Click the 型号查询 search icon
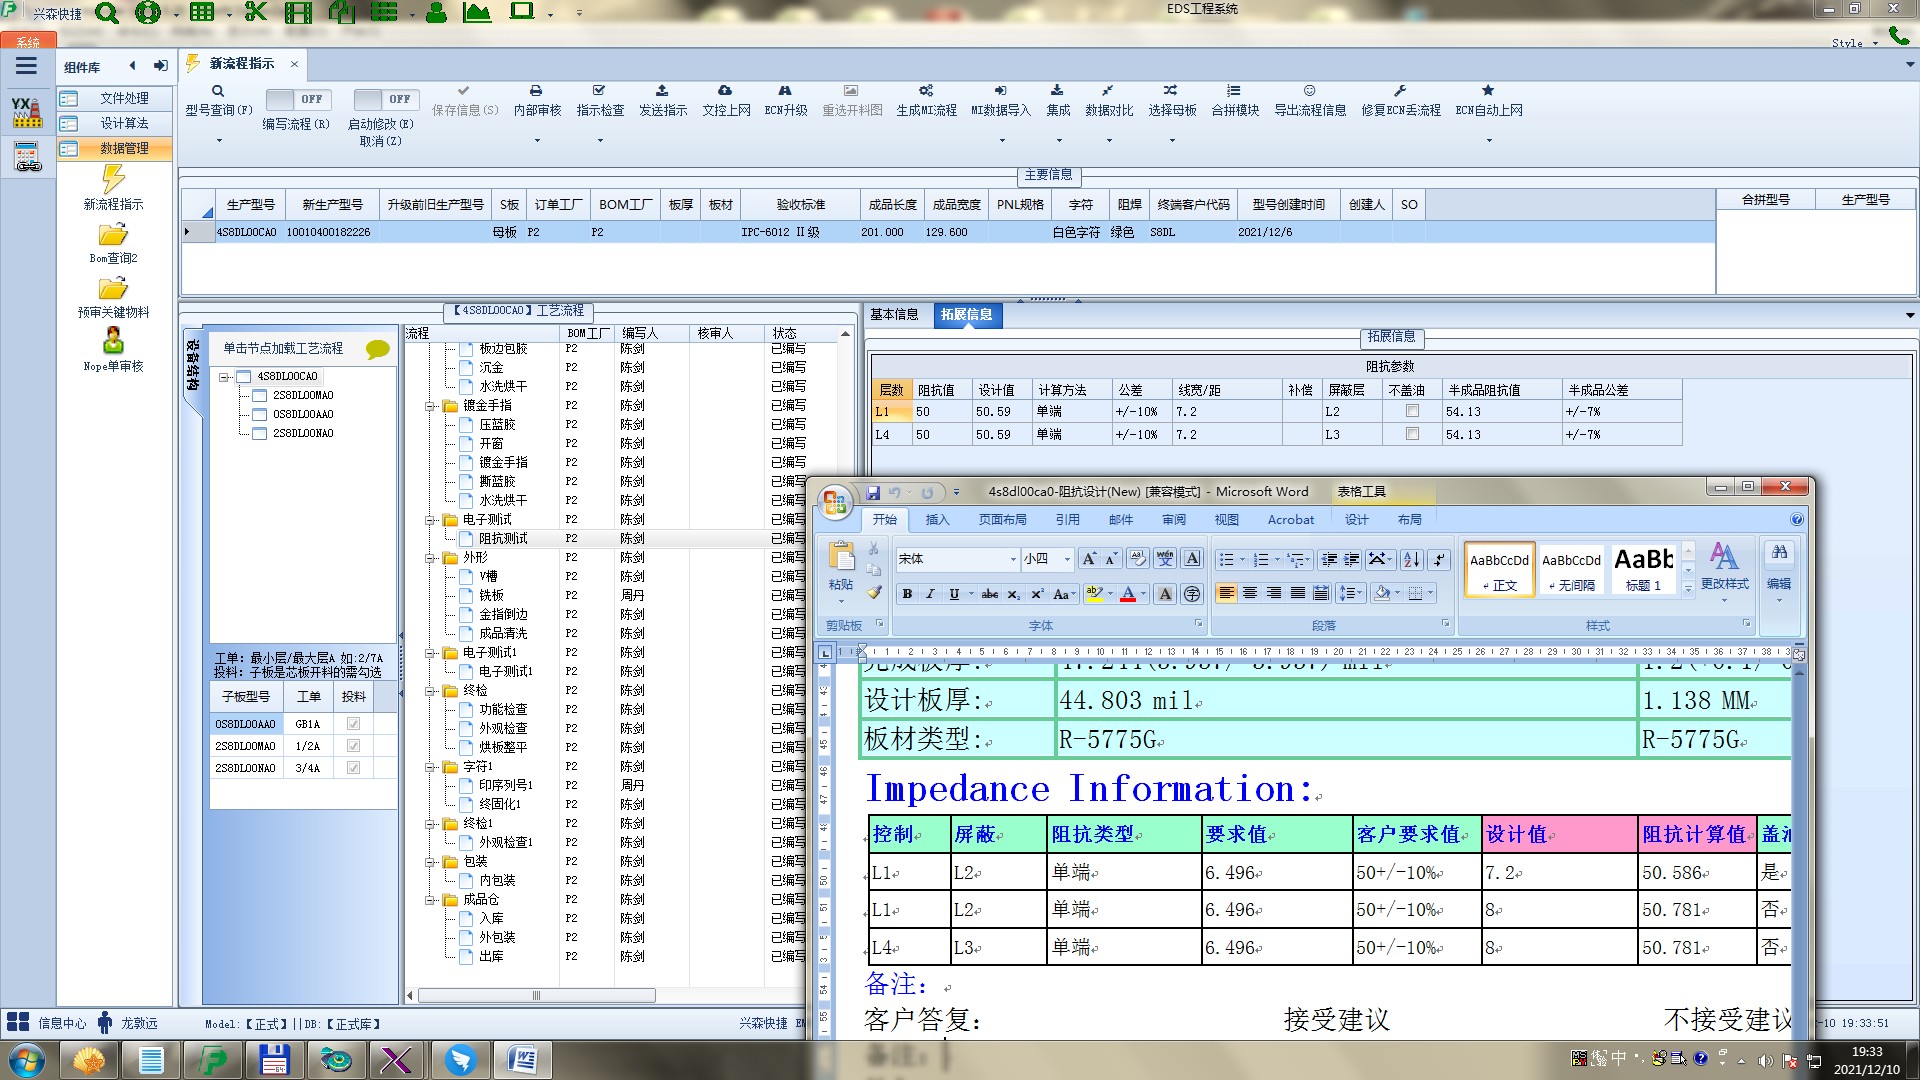The image size is (1920, 1080). (x=217, y=91)
